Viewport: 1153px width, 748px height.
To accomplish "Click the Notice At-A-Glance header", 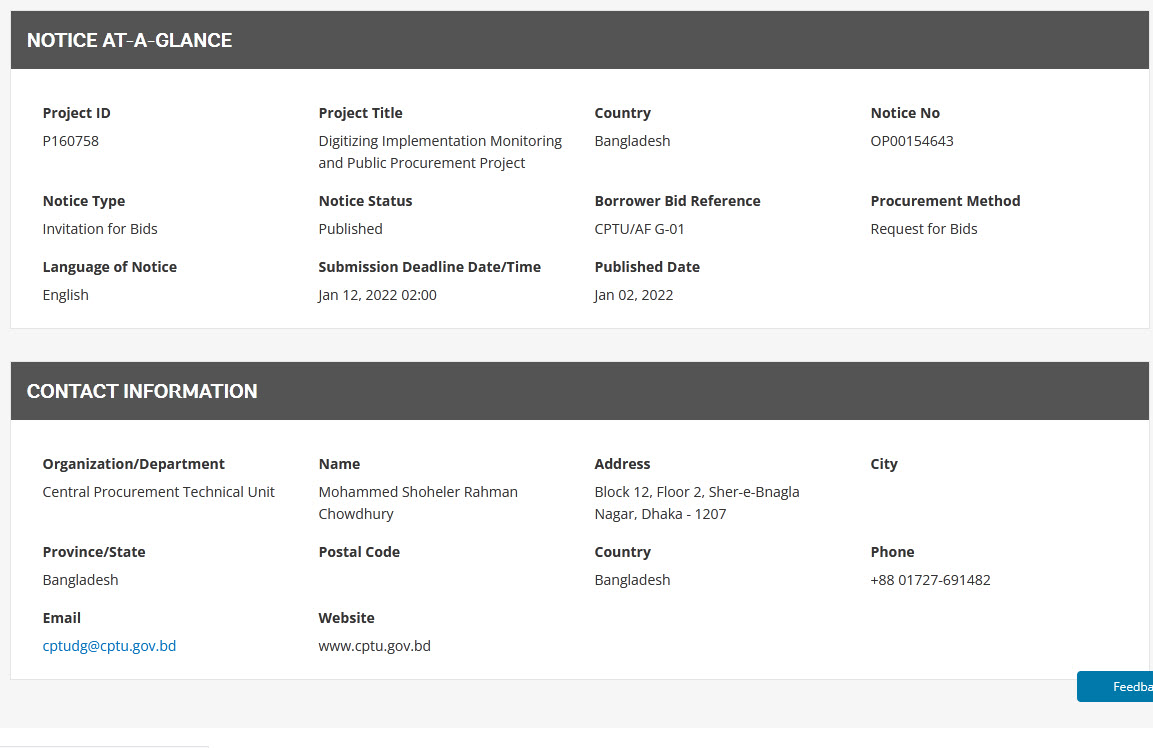I will pos(129,41).
